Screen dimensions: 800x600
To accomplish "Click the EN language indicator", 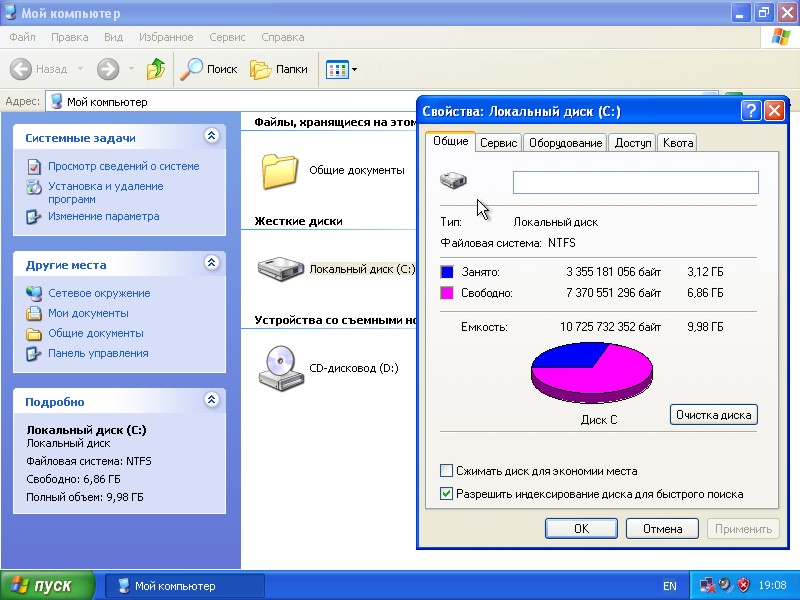I will click(x=669, y=586).
